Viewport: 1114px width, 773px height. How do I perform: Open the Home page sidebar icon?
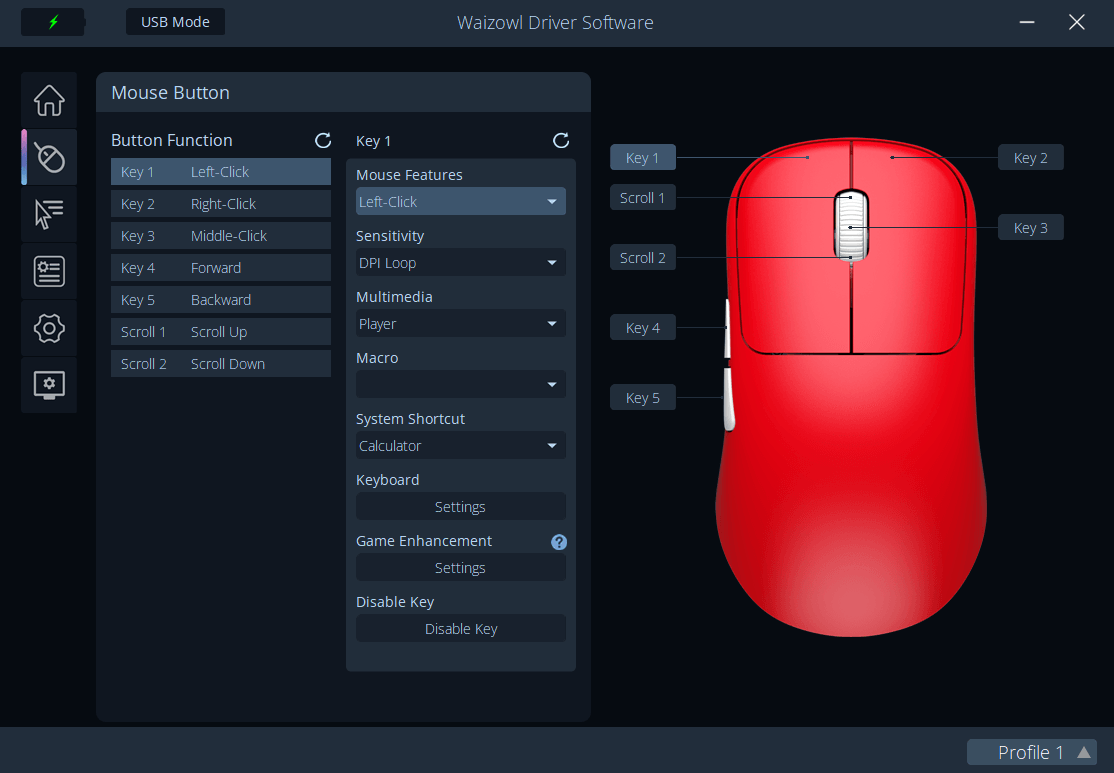(x=49, y=100)
